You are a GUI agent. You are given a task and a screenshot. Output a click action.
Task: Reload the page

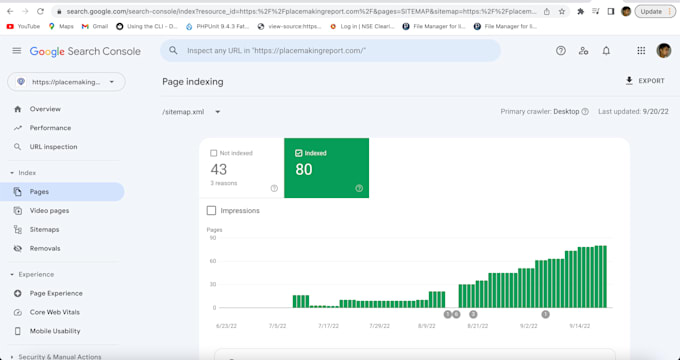point(40,12)
